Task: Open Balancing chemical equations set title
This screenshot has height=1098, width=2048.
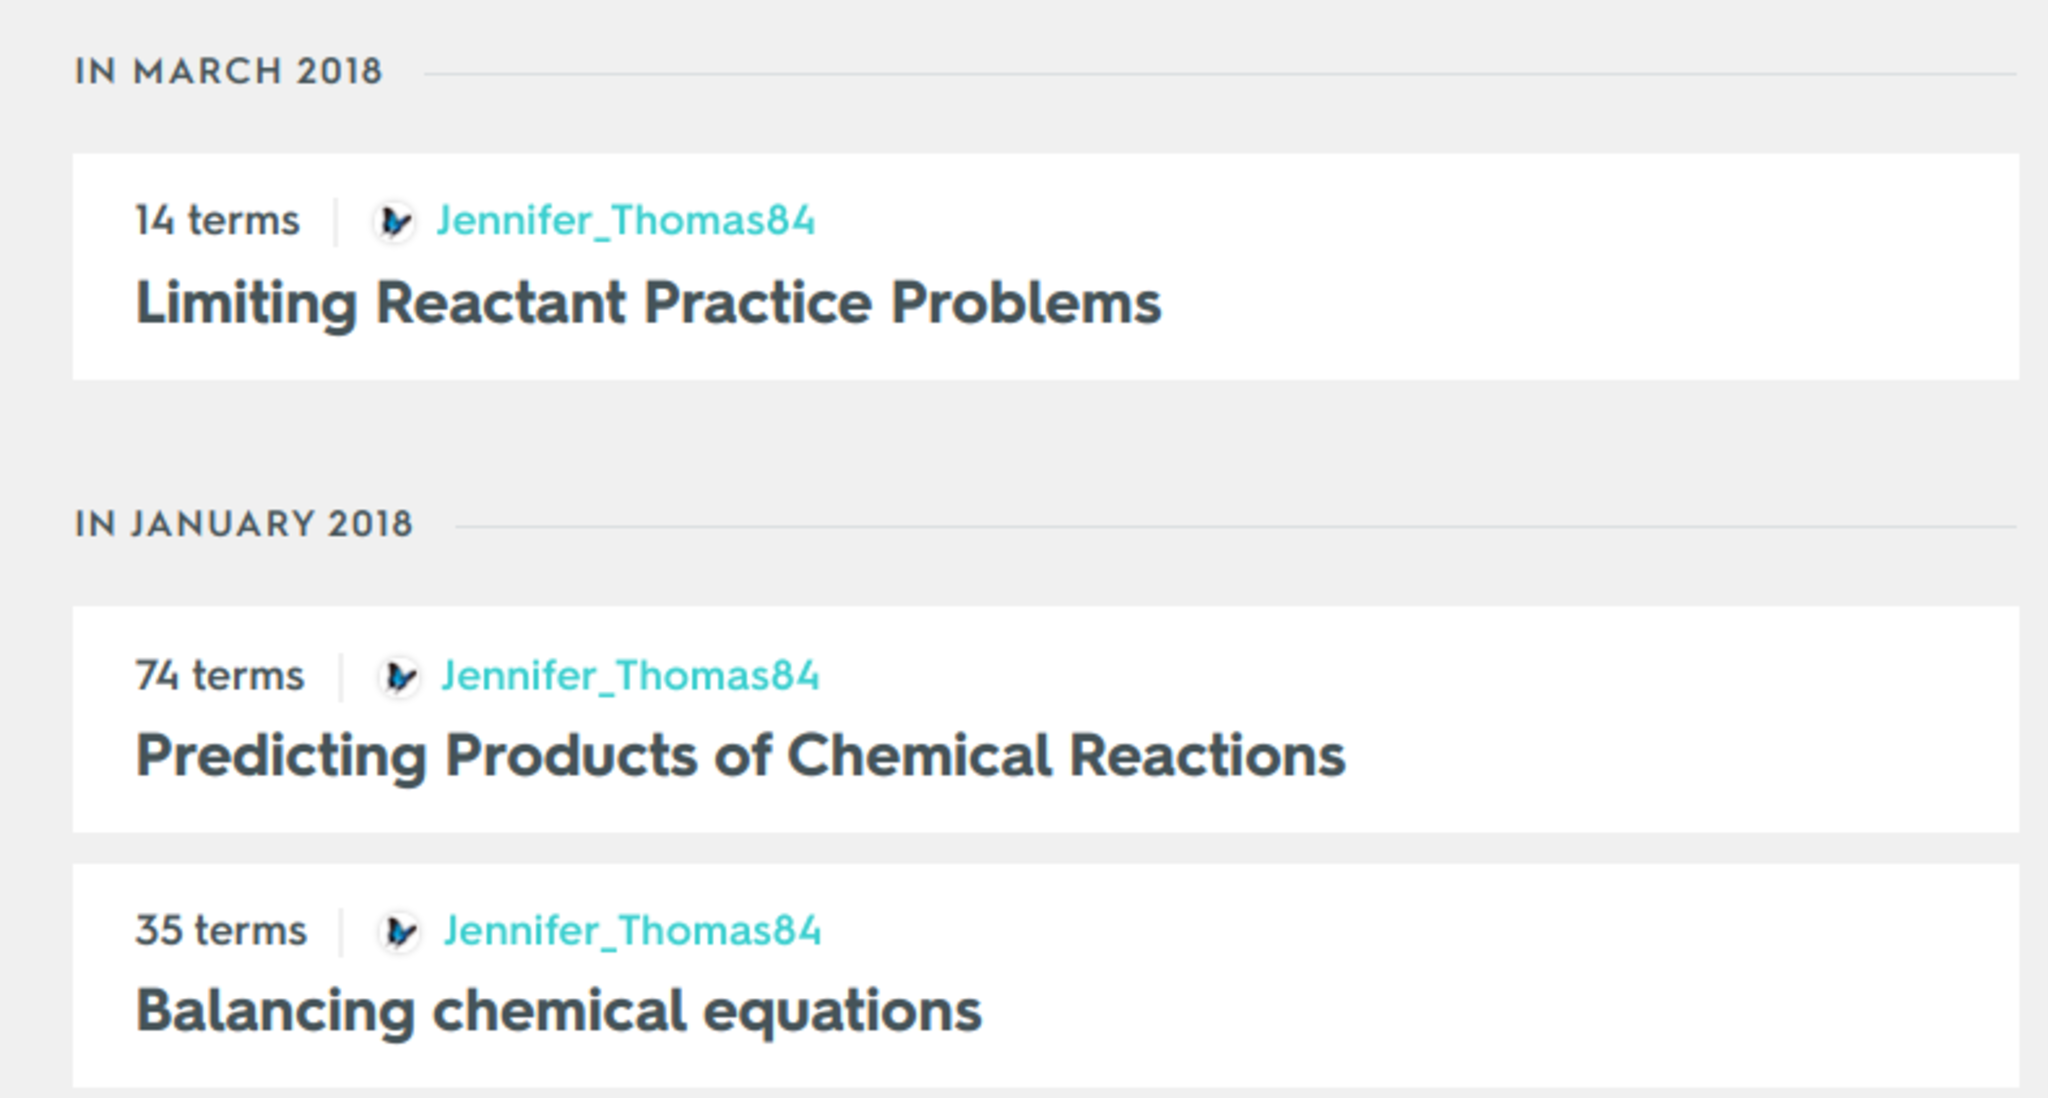Action: pyautogui.click(x=558, y=1010)
